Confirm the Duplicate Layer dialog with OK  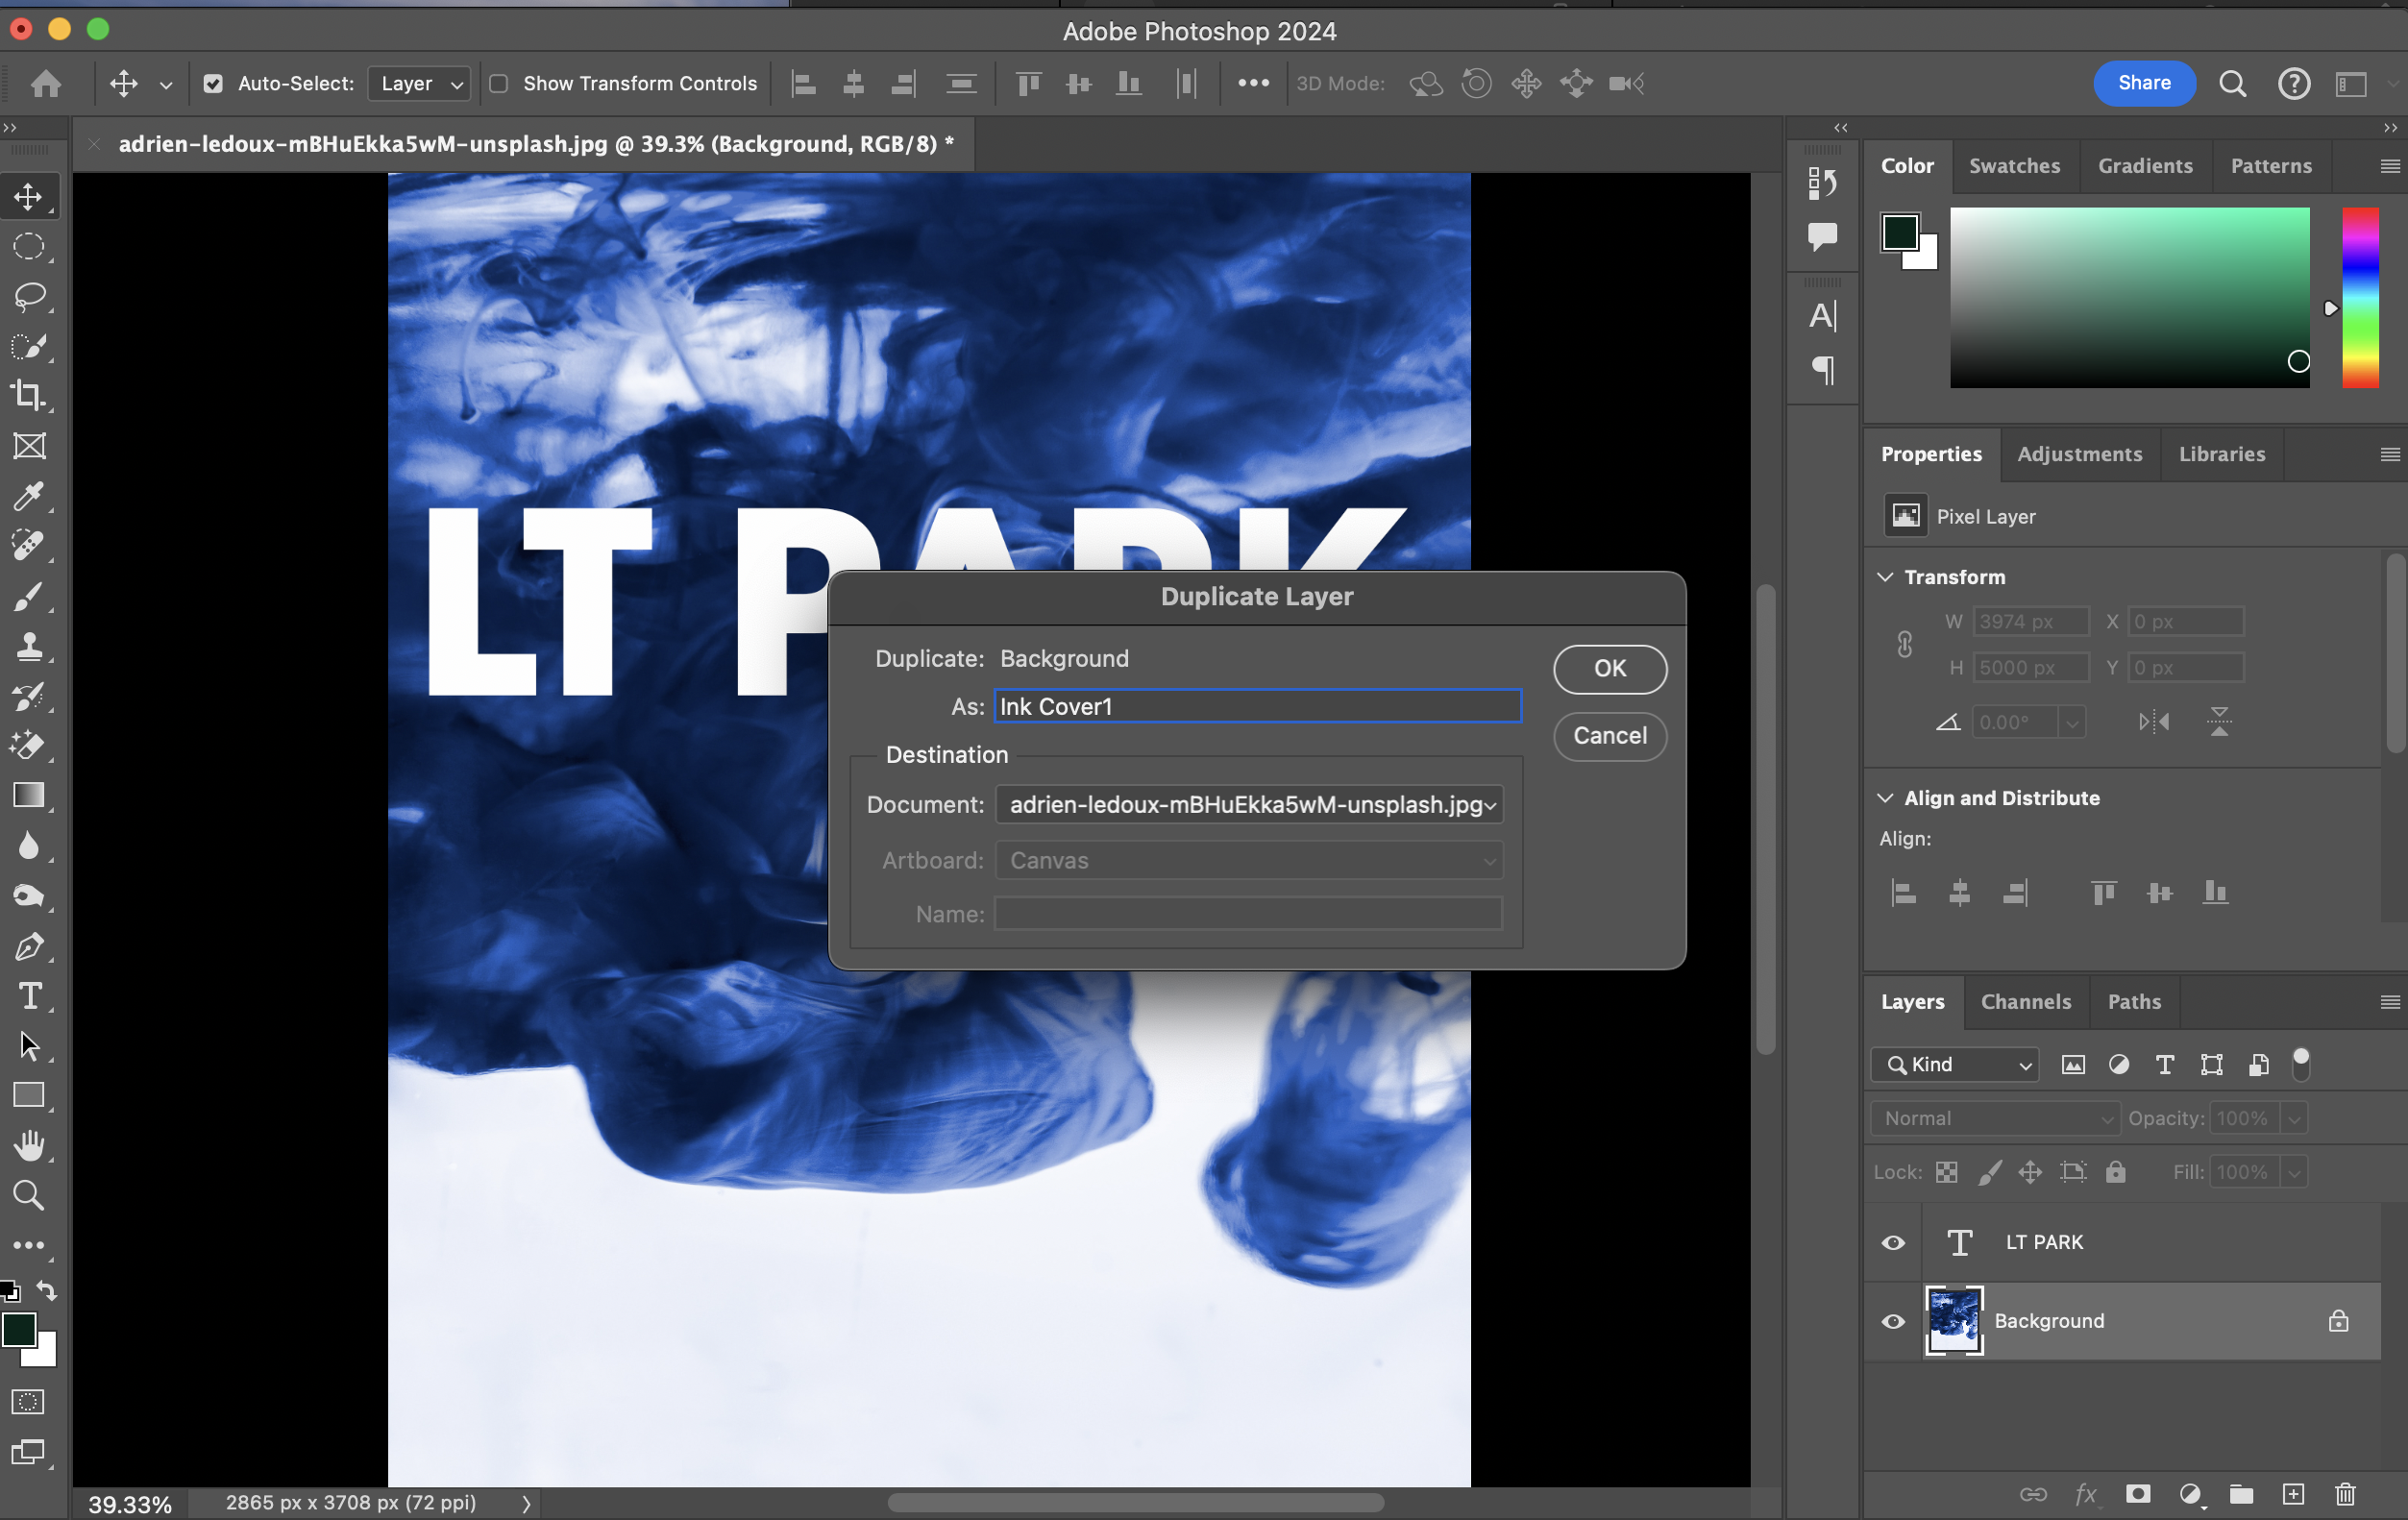[x=1609, y=668]
